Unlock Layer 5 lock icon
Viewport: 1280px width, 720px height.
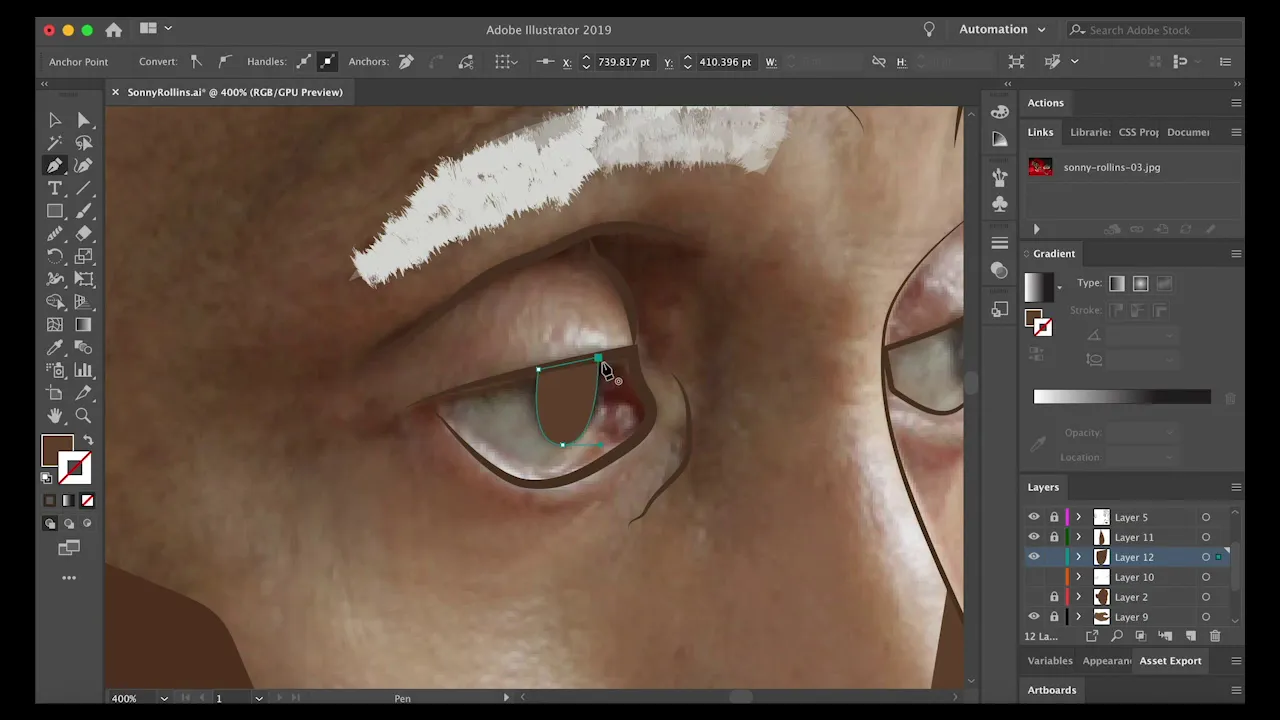click(x=1054, y=517)
